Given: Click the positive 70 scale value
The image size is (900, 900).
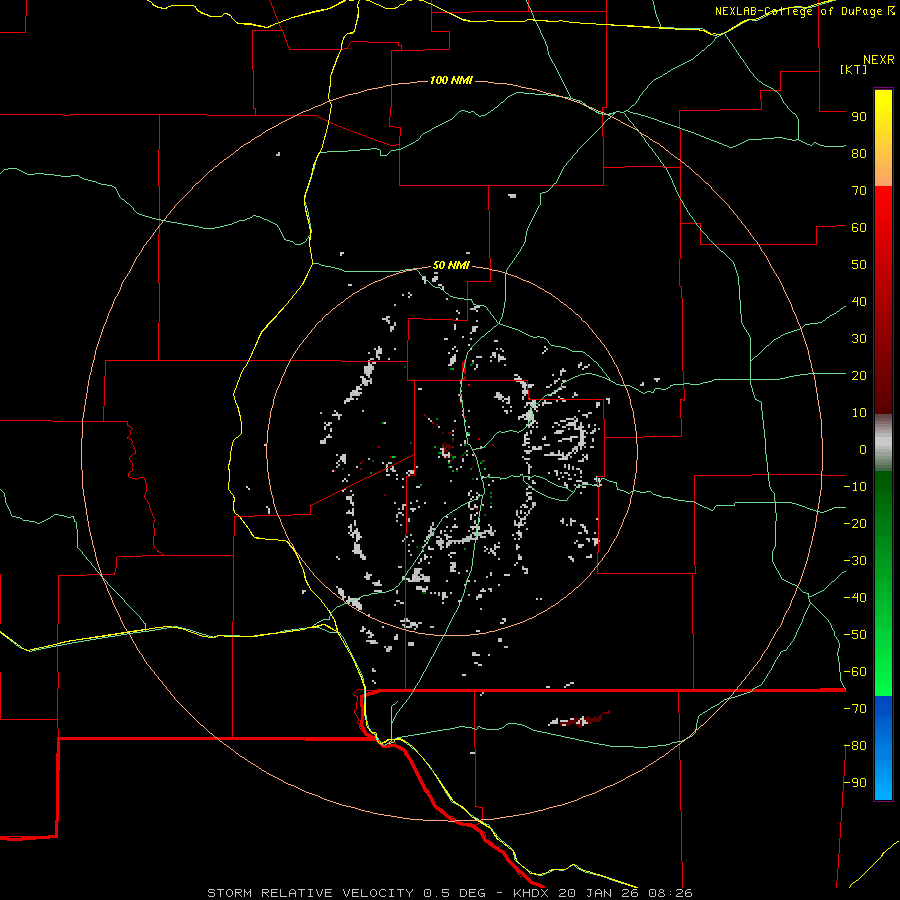Looking at the screenshot, I should click(x=859, y=191).
